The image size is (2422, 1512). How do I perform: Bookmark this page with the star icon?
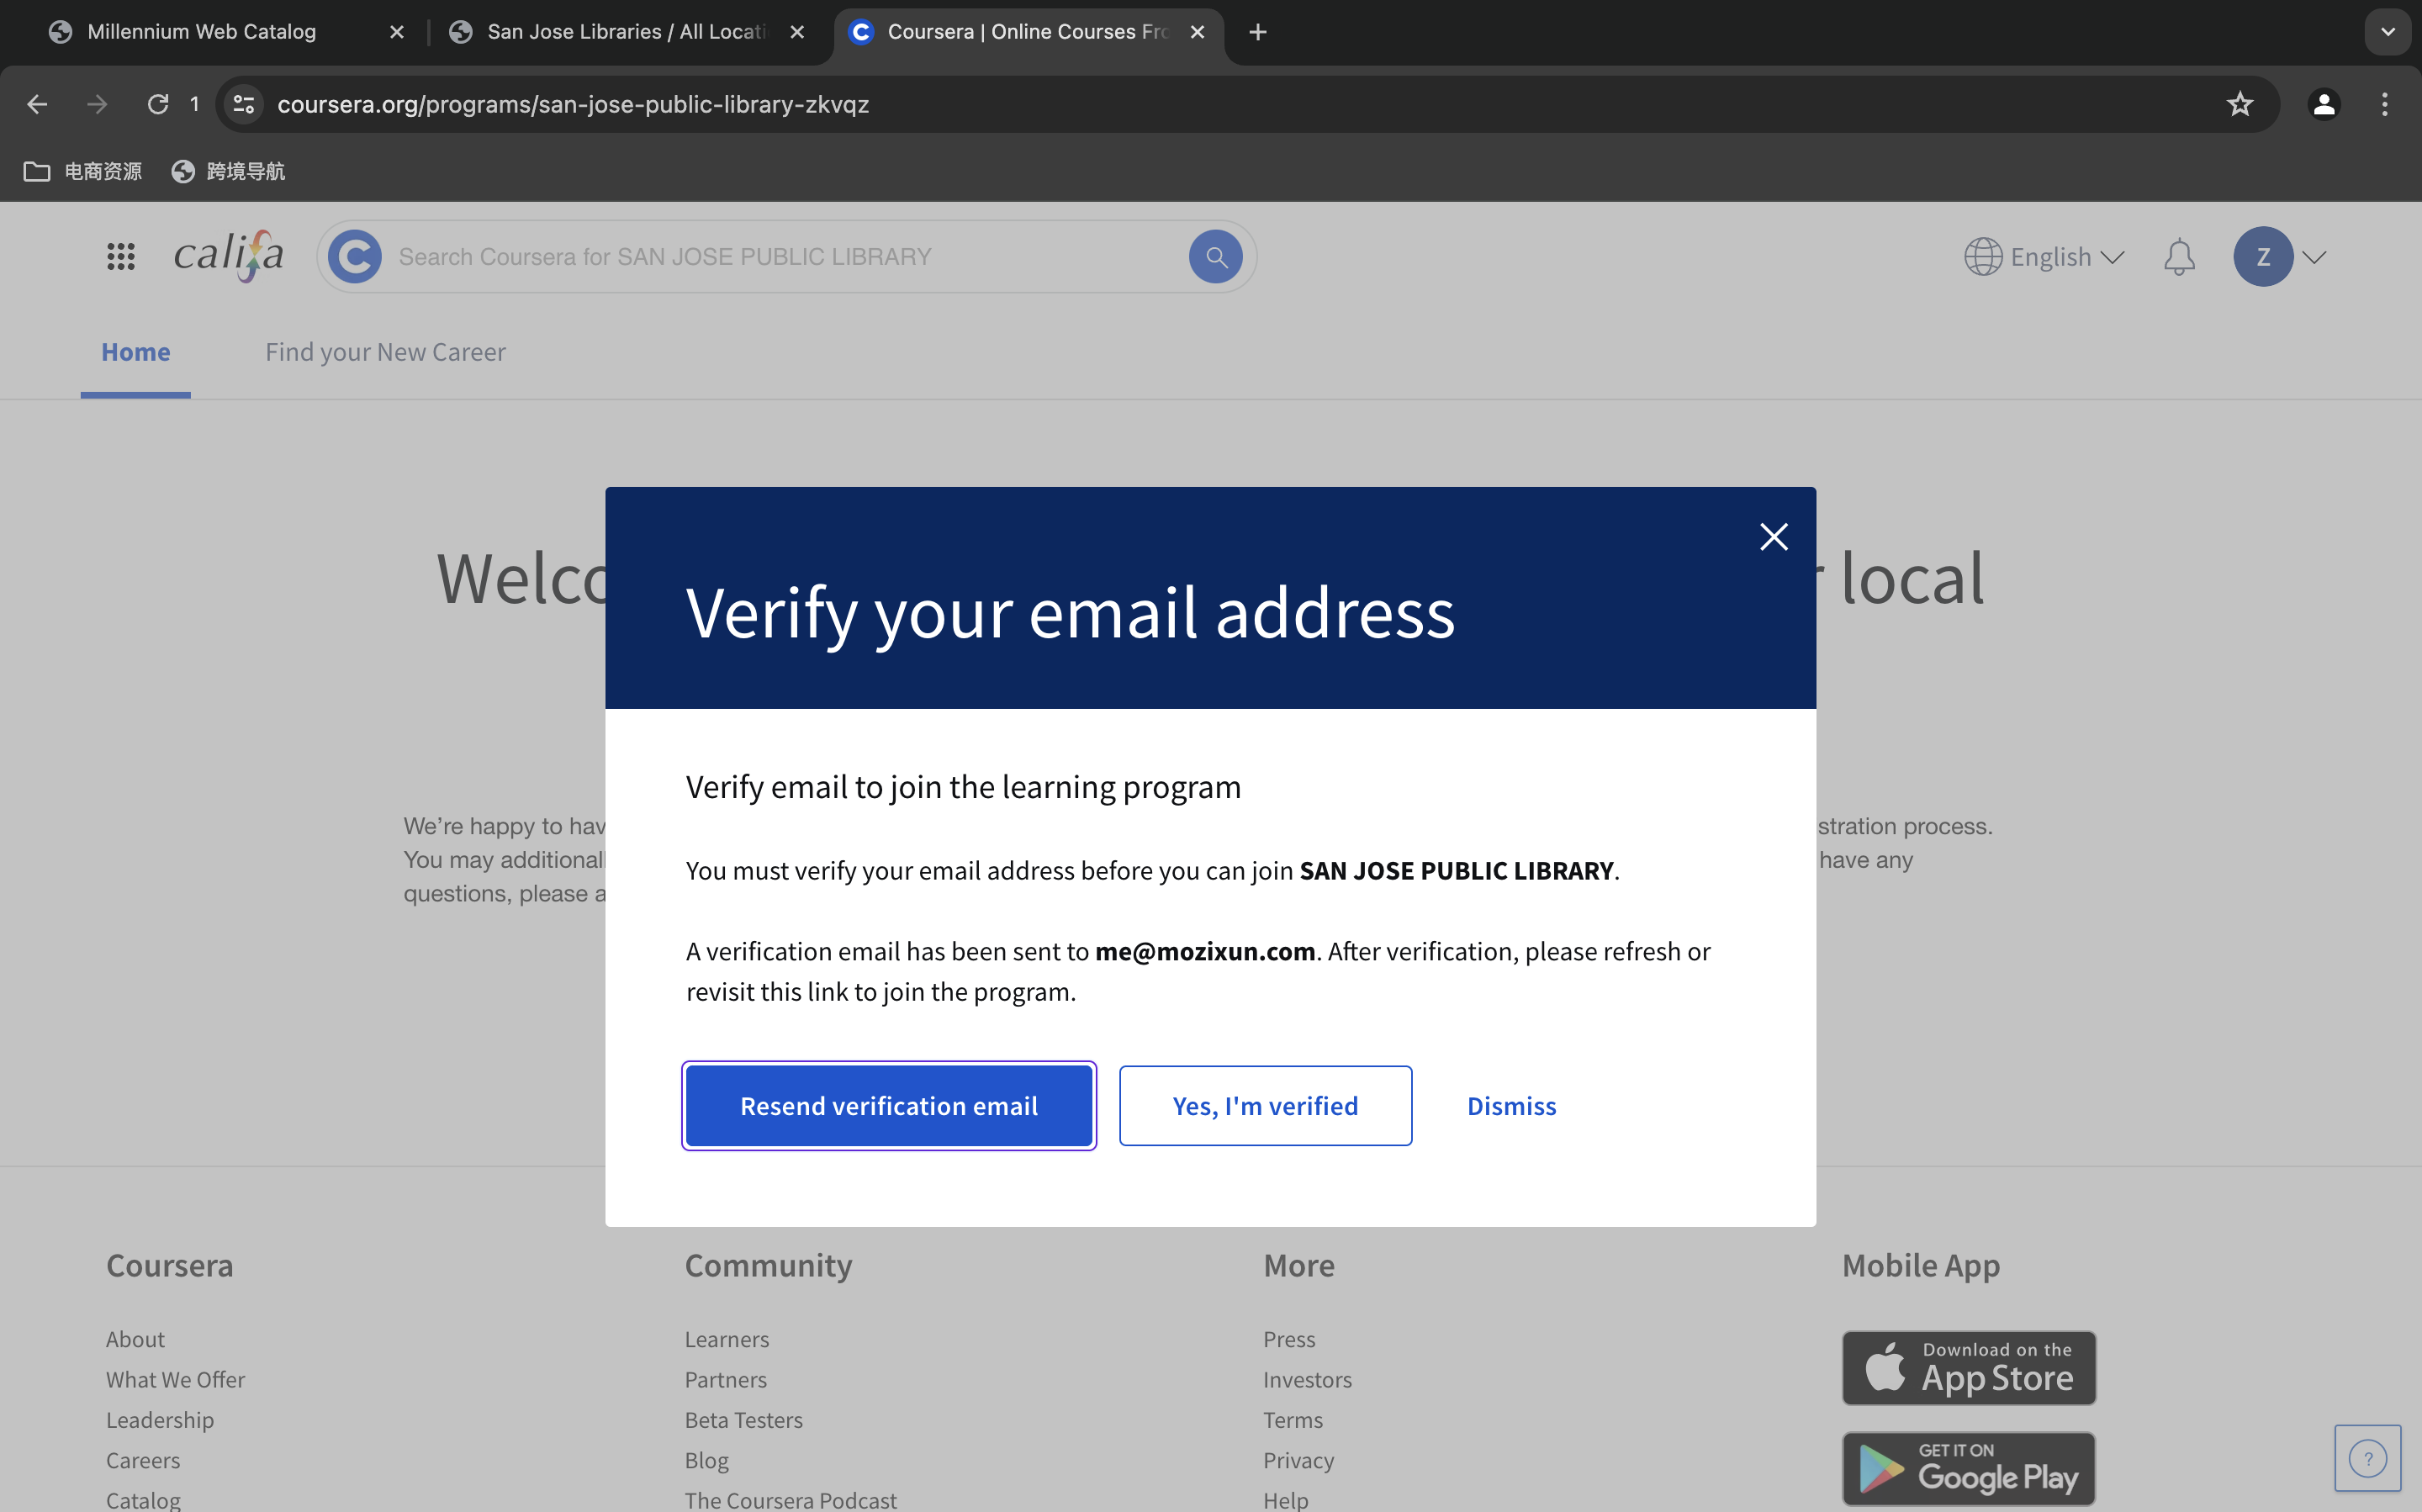(2239, 104)
